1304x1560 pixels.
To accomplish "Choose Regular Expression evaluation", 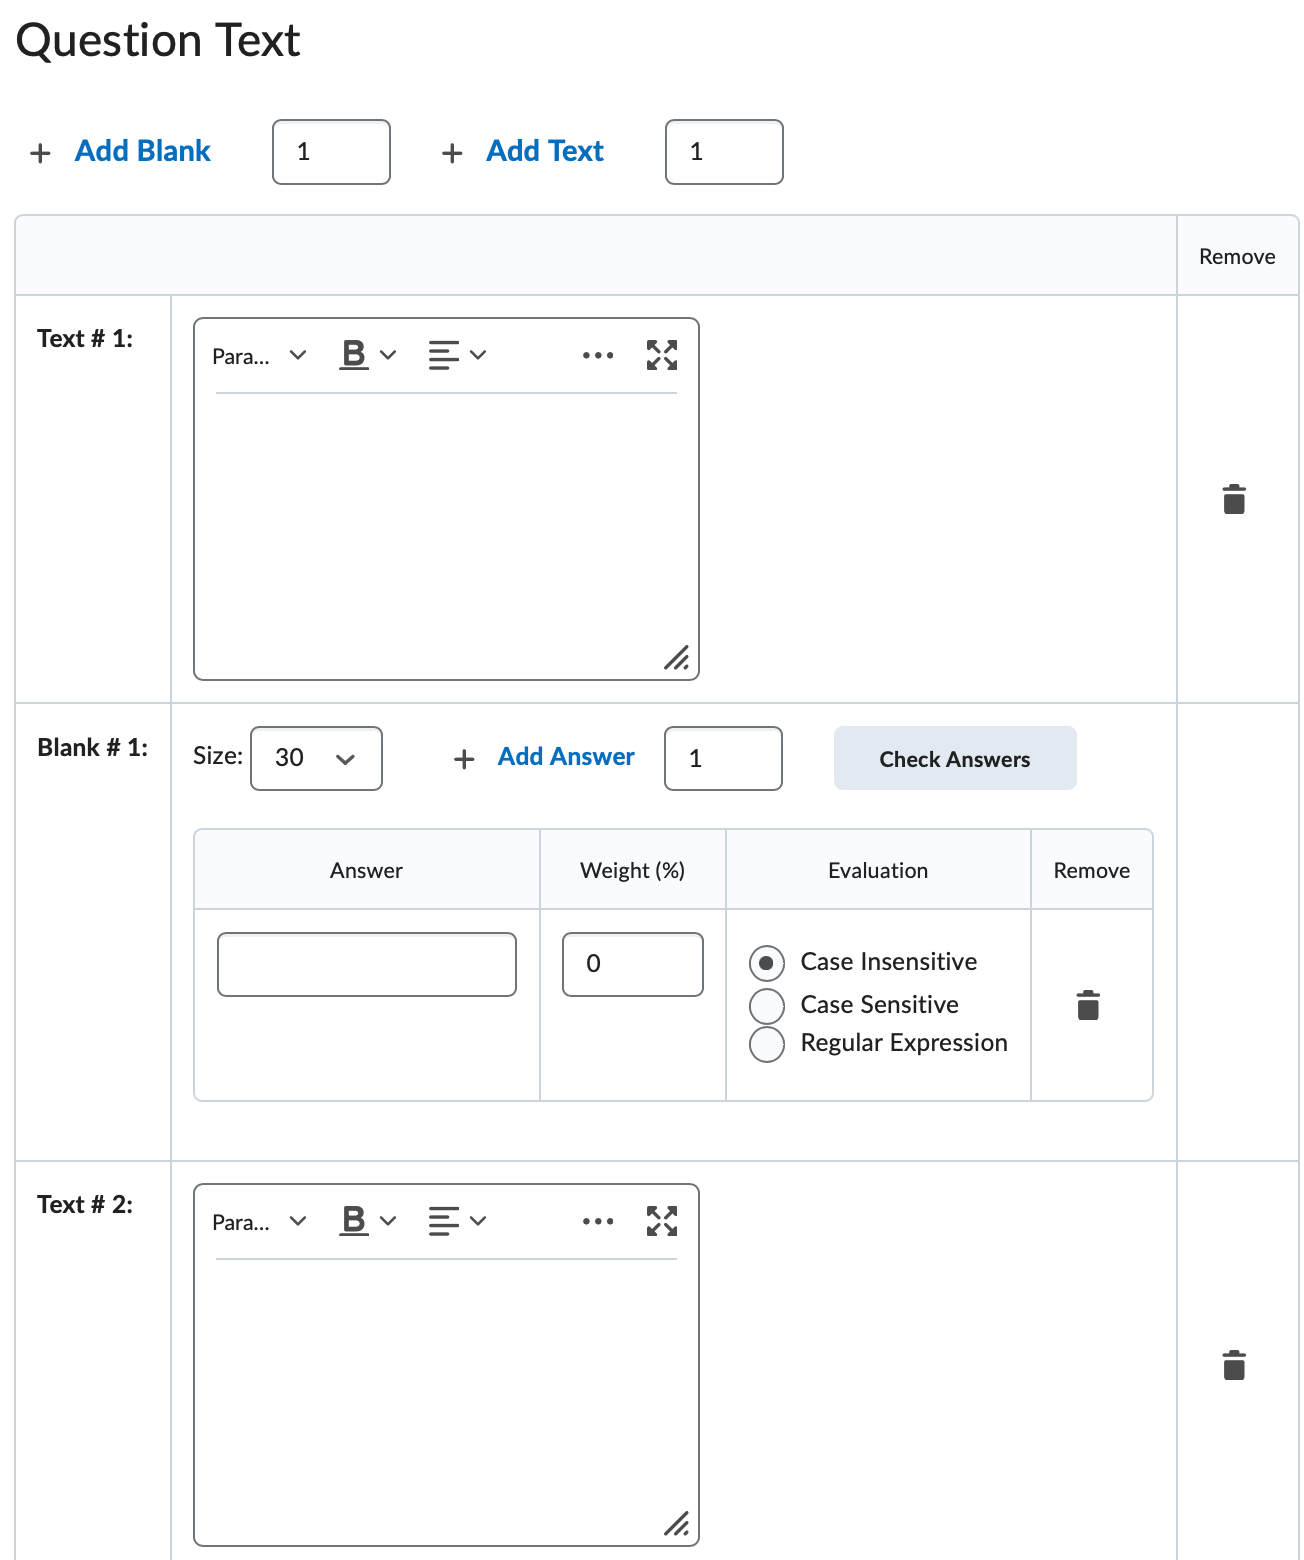I will tap(767, 1044).
